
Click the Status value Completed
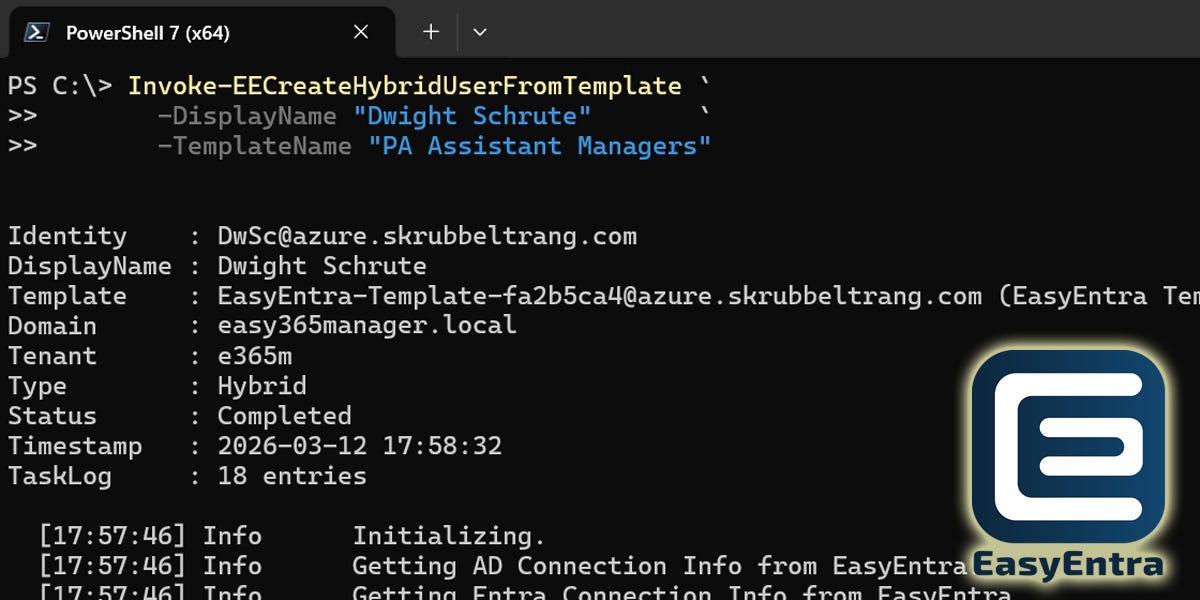pyautogui.click(x=284, y=417)
